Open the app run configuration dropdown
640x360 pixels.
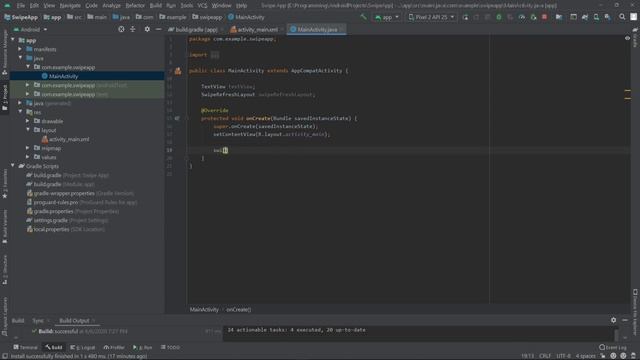(x=387, y=17)
